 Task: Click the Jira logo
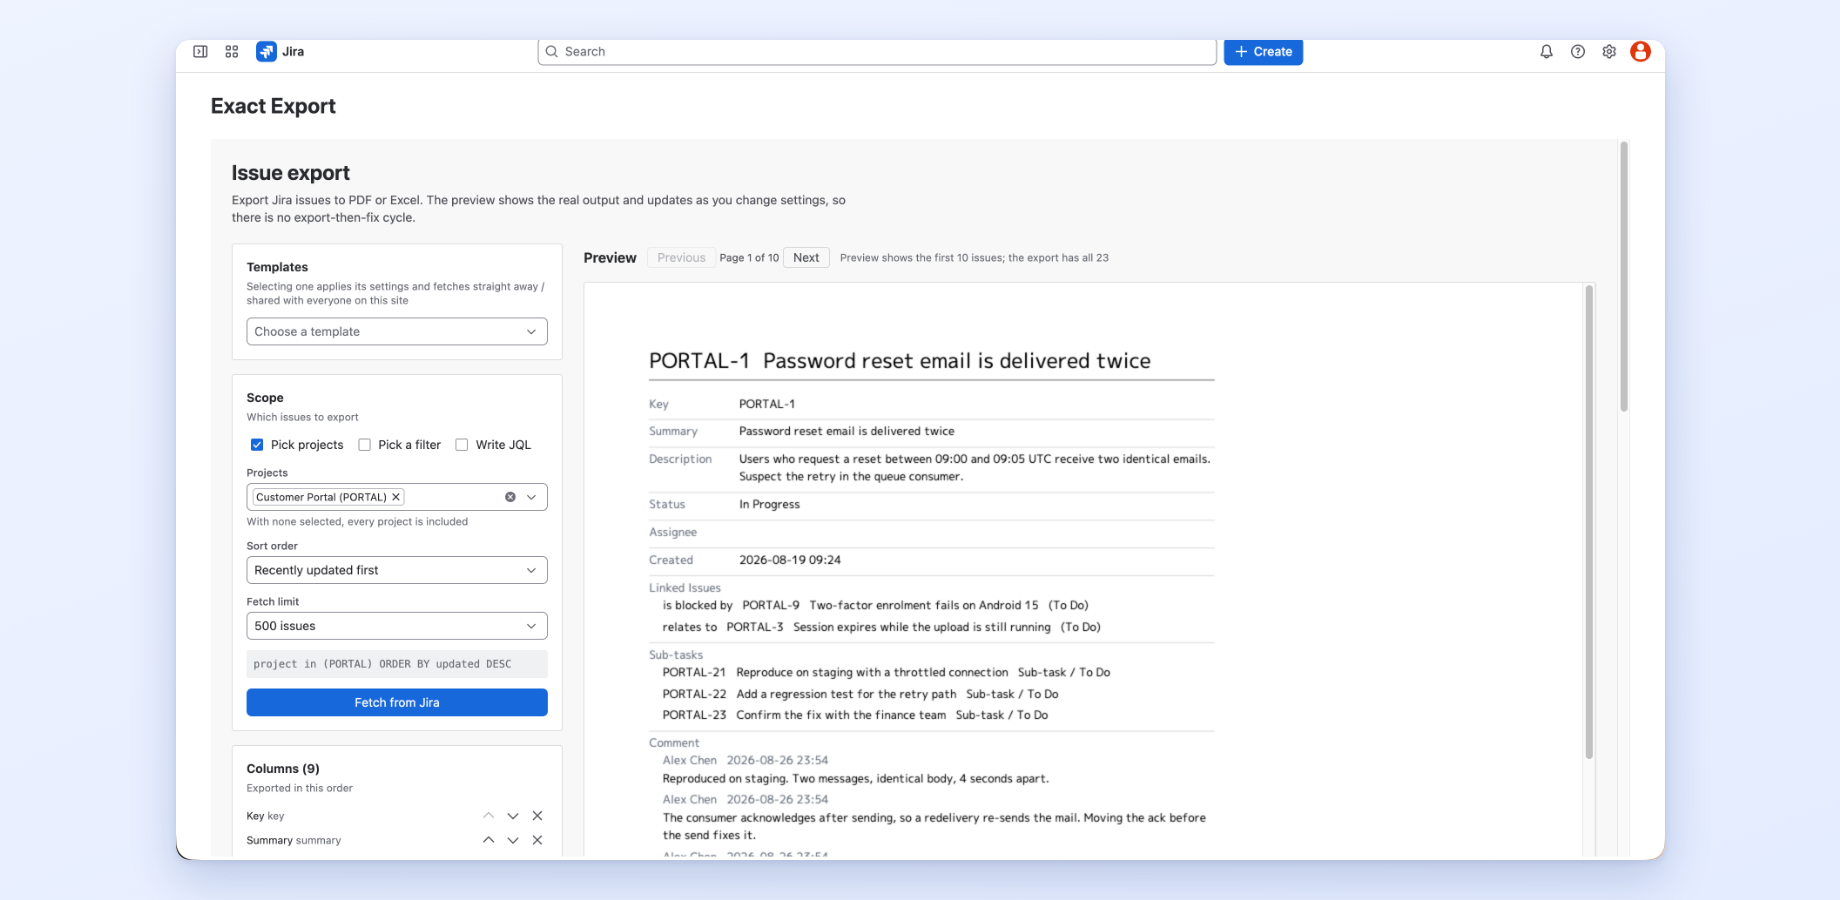pyautogui.click(x=280, y=52)
